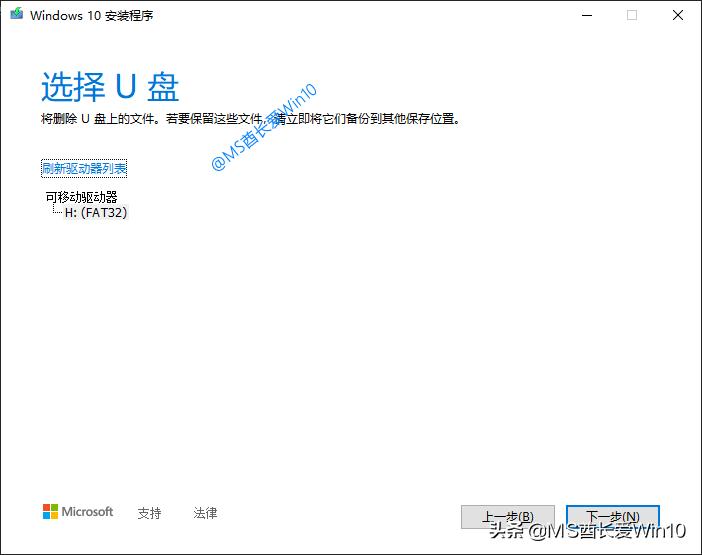This screenshot has width=702, height=555.
Task: Open the 法律 legal link
Action: coord(205,513)
